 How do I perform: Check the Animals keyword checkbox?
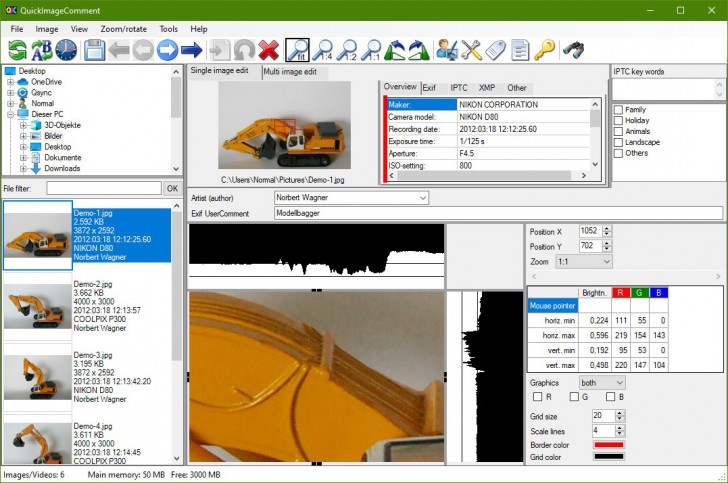point(618,131)
